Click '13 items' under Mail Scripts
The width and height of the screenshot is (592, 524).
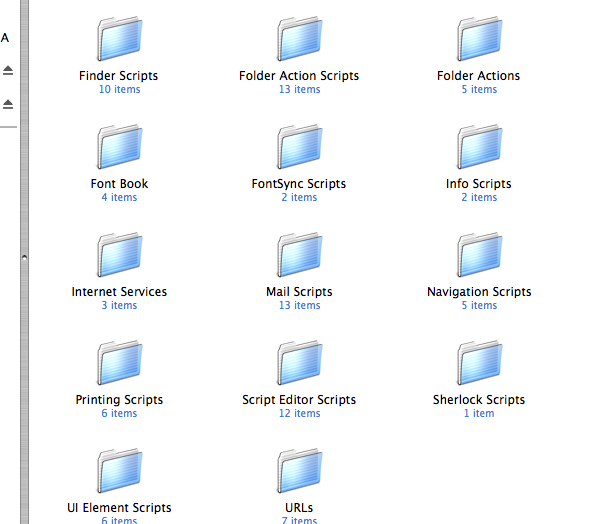coord(299,305)
